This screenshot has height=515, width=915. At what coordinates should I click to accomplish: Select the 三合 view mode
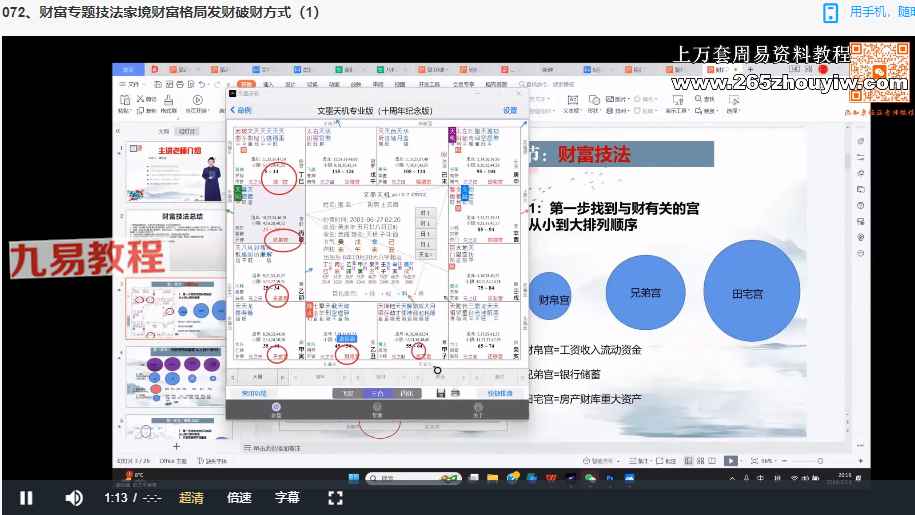click(x=377, y=393)
